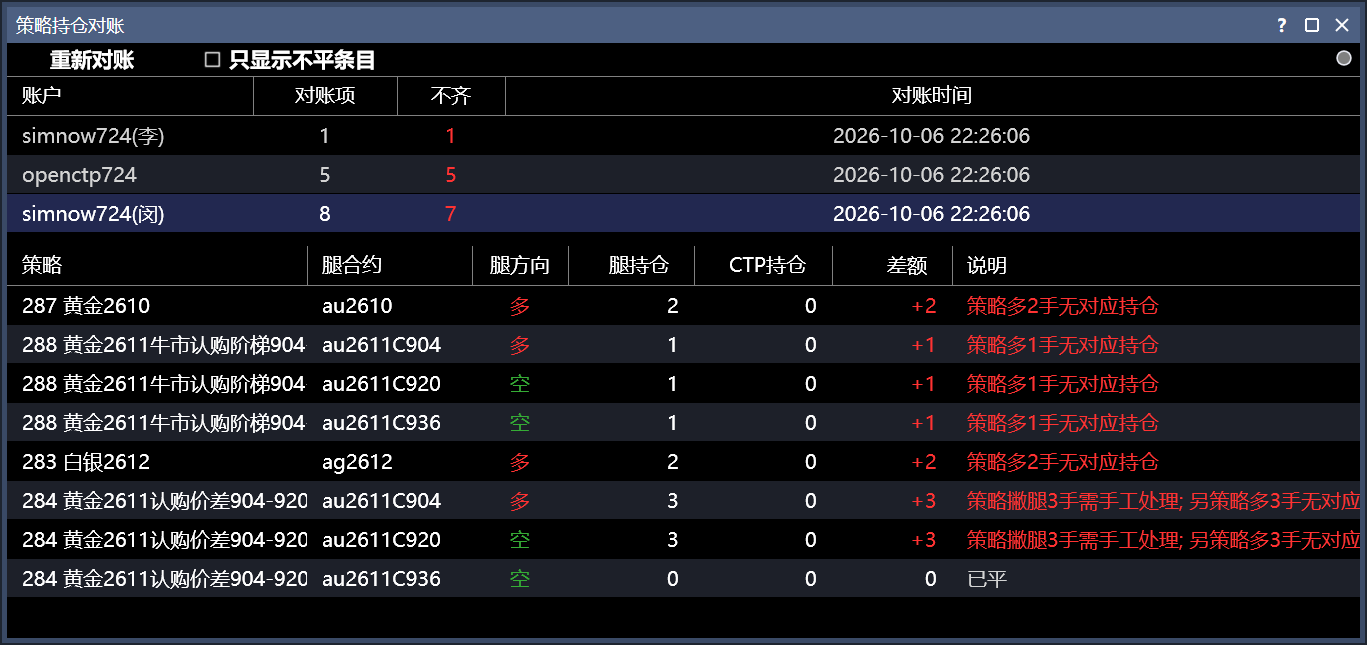Click contract cell au2610
The height and width of the screenshot is (645, 1367).
(357, 306)
